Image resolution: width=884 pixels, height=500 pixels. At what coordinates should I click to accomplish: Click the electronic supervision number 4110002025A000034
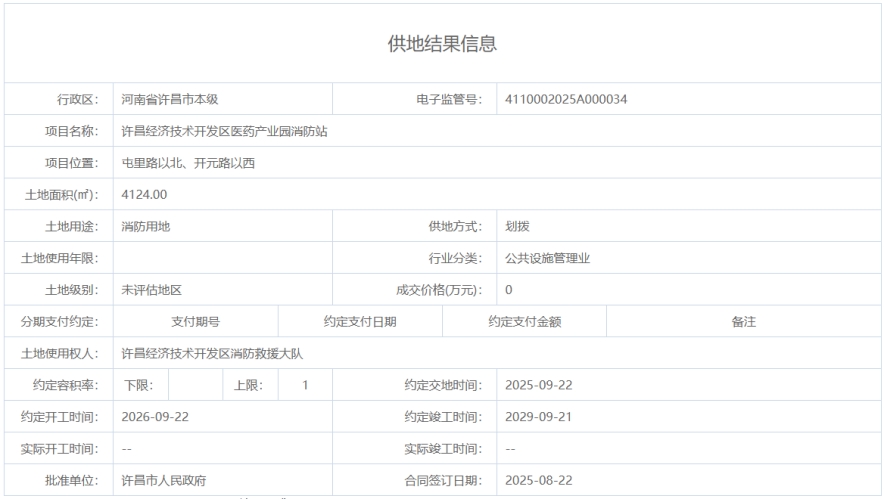(x=566, y=99)
